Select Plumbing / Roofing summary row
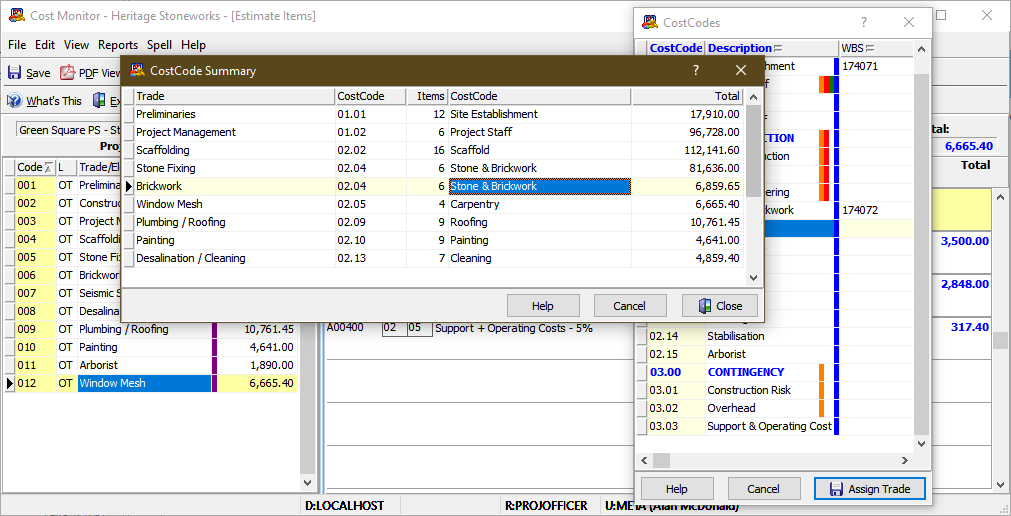This screenshot has height=516, width=1011. pyautogui.click(x=433, y=223)
